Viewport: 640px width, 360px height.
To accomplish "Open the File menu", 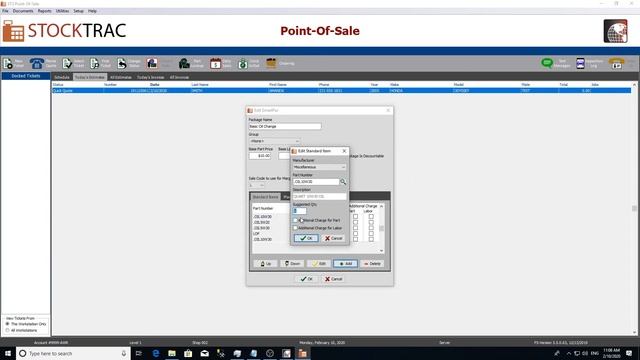I will tap(5, 11).
